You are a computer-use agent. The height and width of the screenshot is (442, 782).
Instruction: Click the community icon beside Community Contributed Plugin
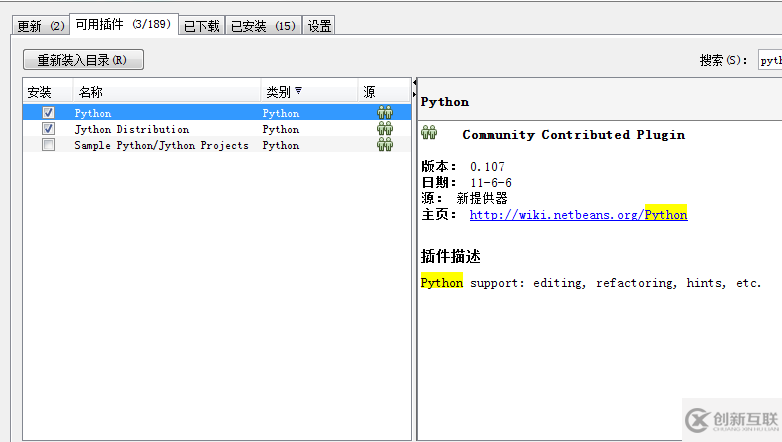[x=429, y=133]
